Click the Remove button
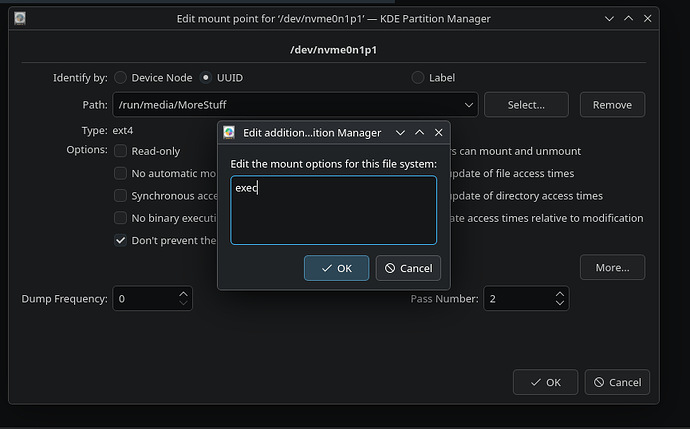Viewport: 690px width, 429px height. (x=612, y=105)
